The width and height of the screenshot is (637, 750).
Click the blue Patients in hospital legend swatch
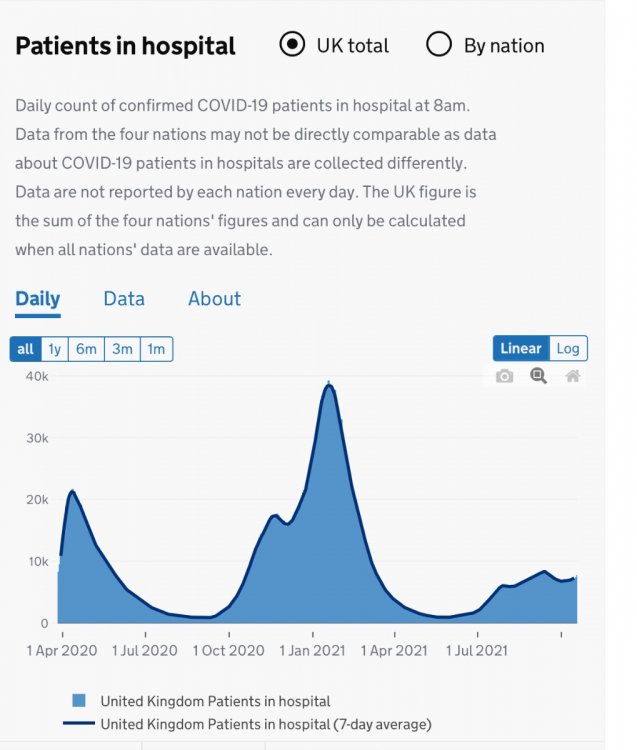click(x=80, y=701)
